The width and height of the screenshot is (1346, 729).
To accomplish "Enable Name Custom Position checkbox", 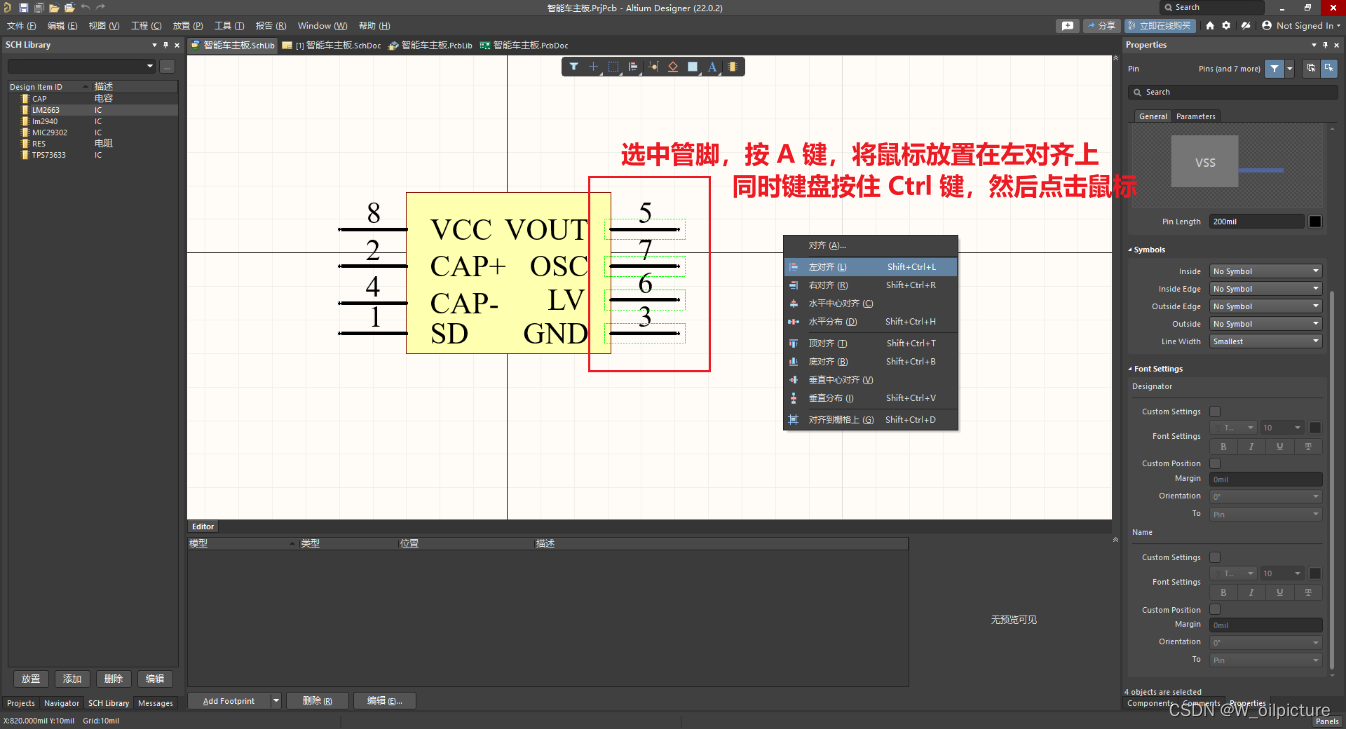I will [1215, 609].
